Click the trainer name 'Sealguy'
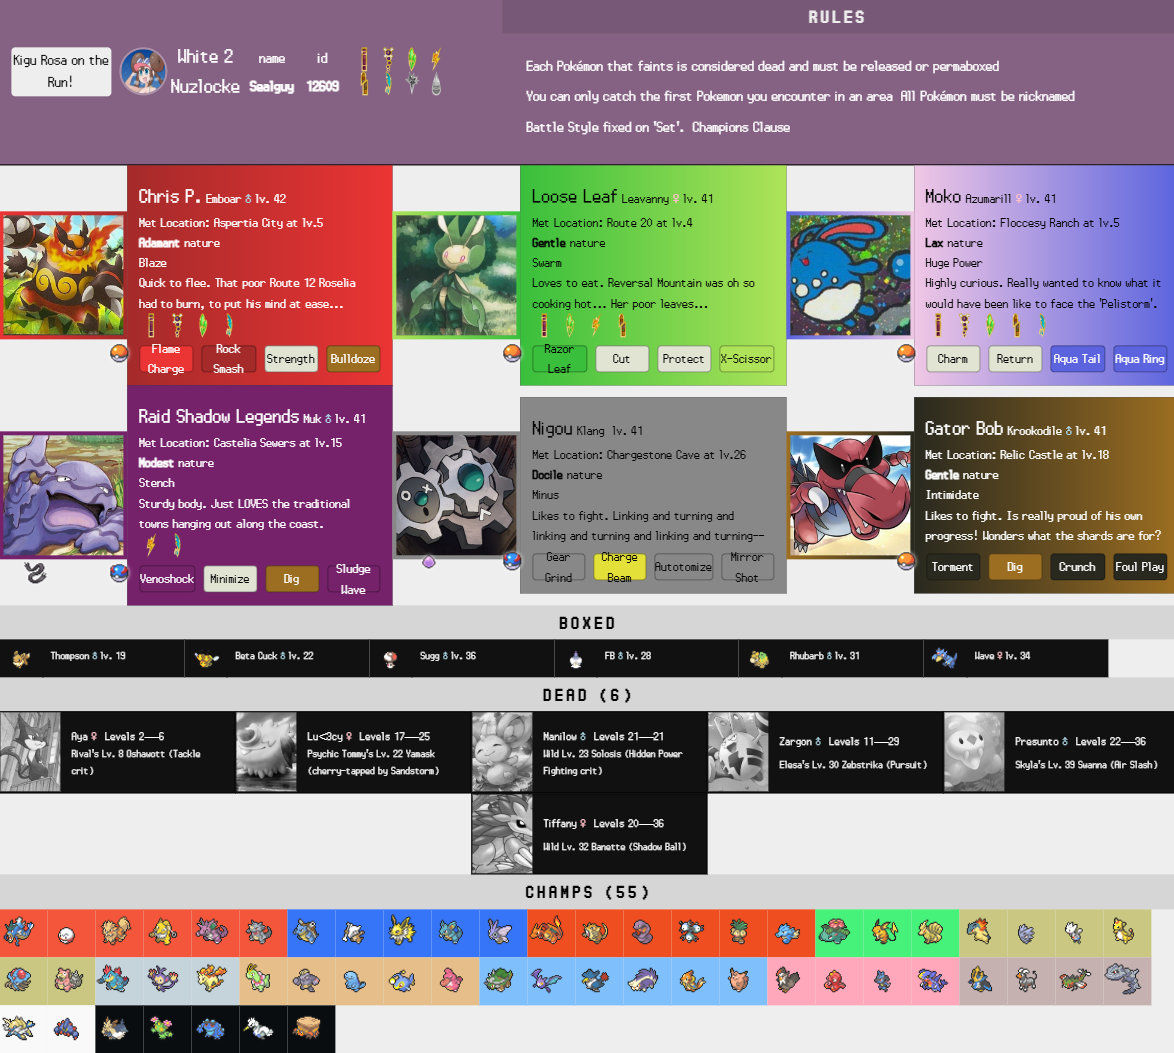 271,87
